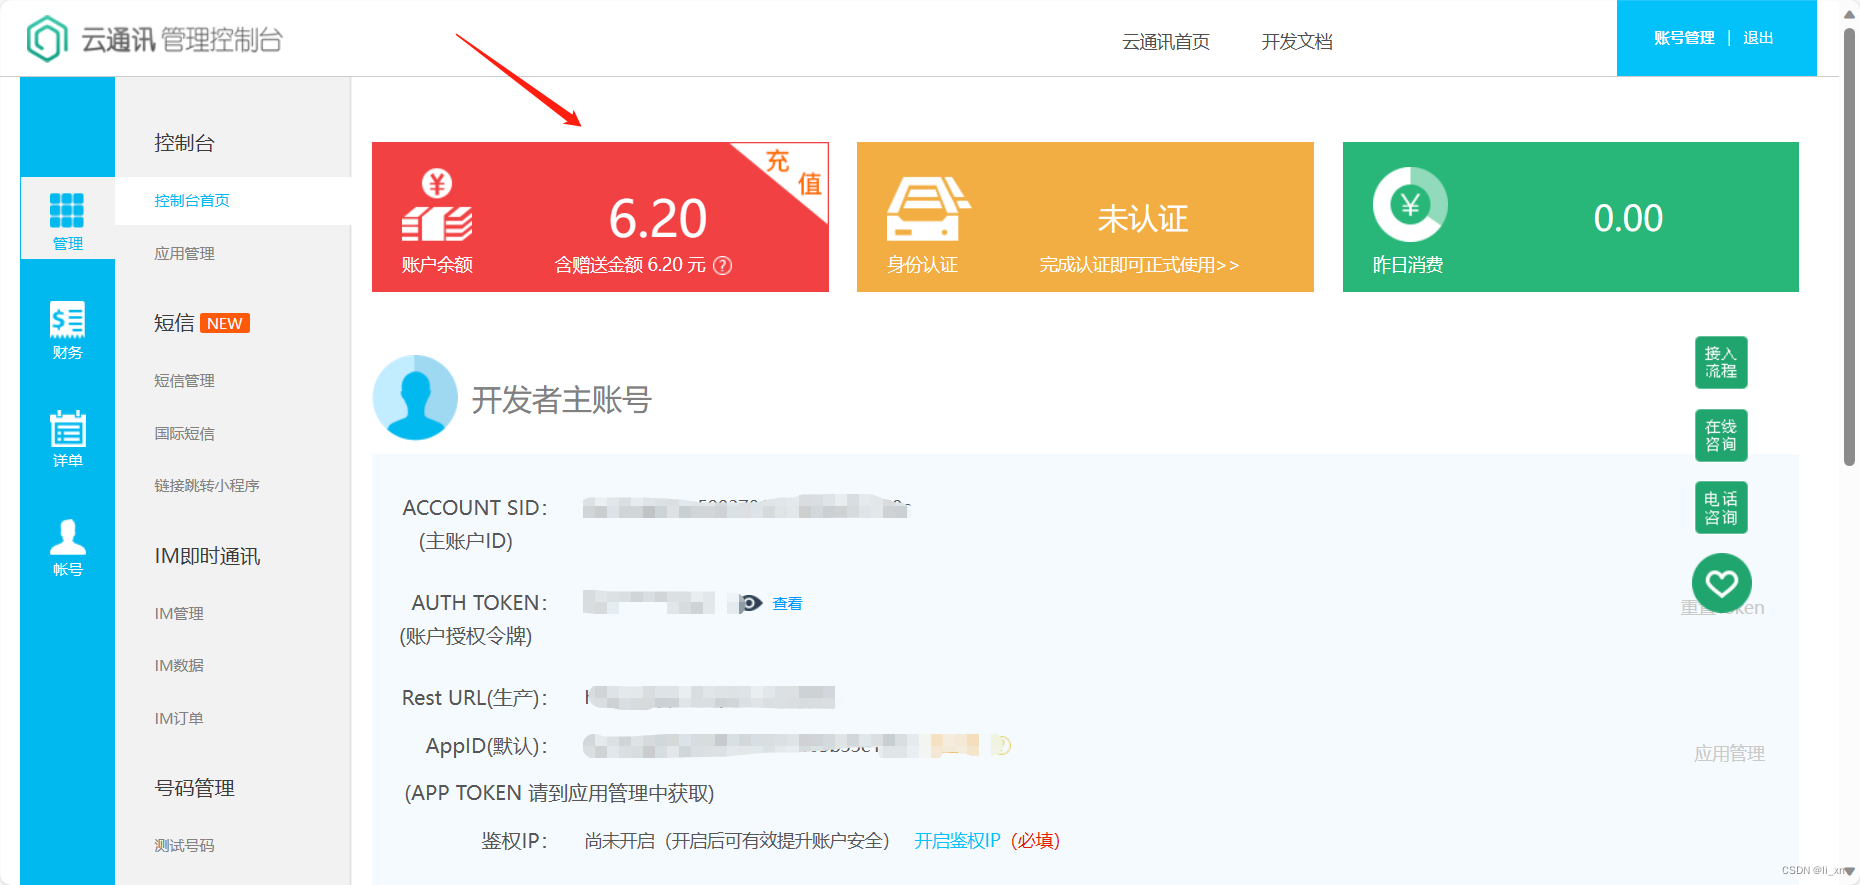
Task: Click the scrollbar up arrow
Action: coord(1849,13)
